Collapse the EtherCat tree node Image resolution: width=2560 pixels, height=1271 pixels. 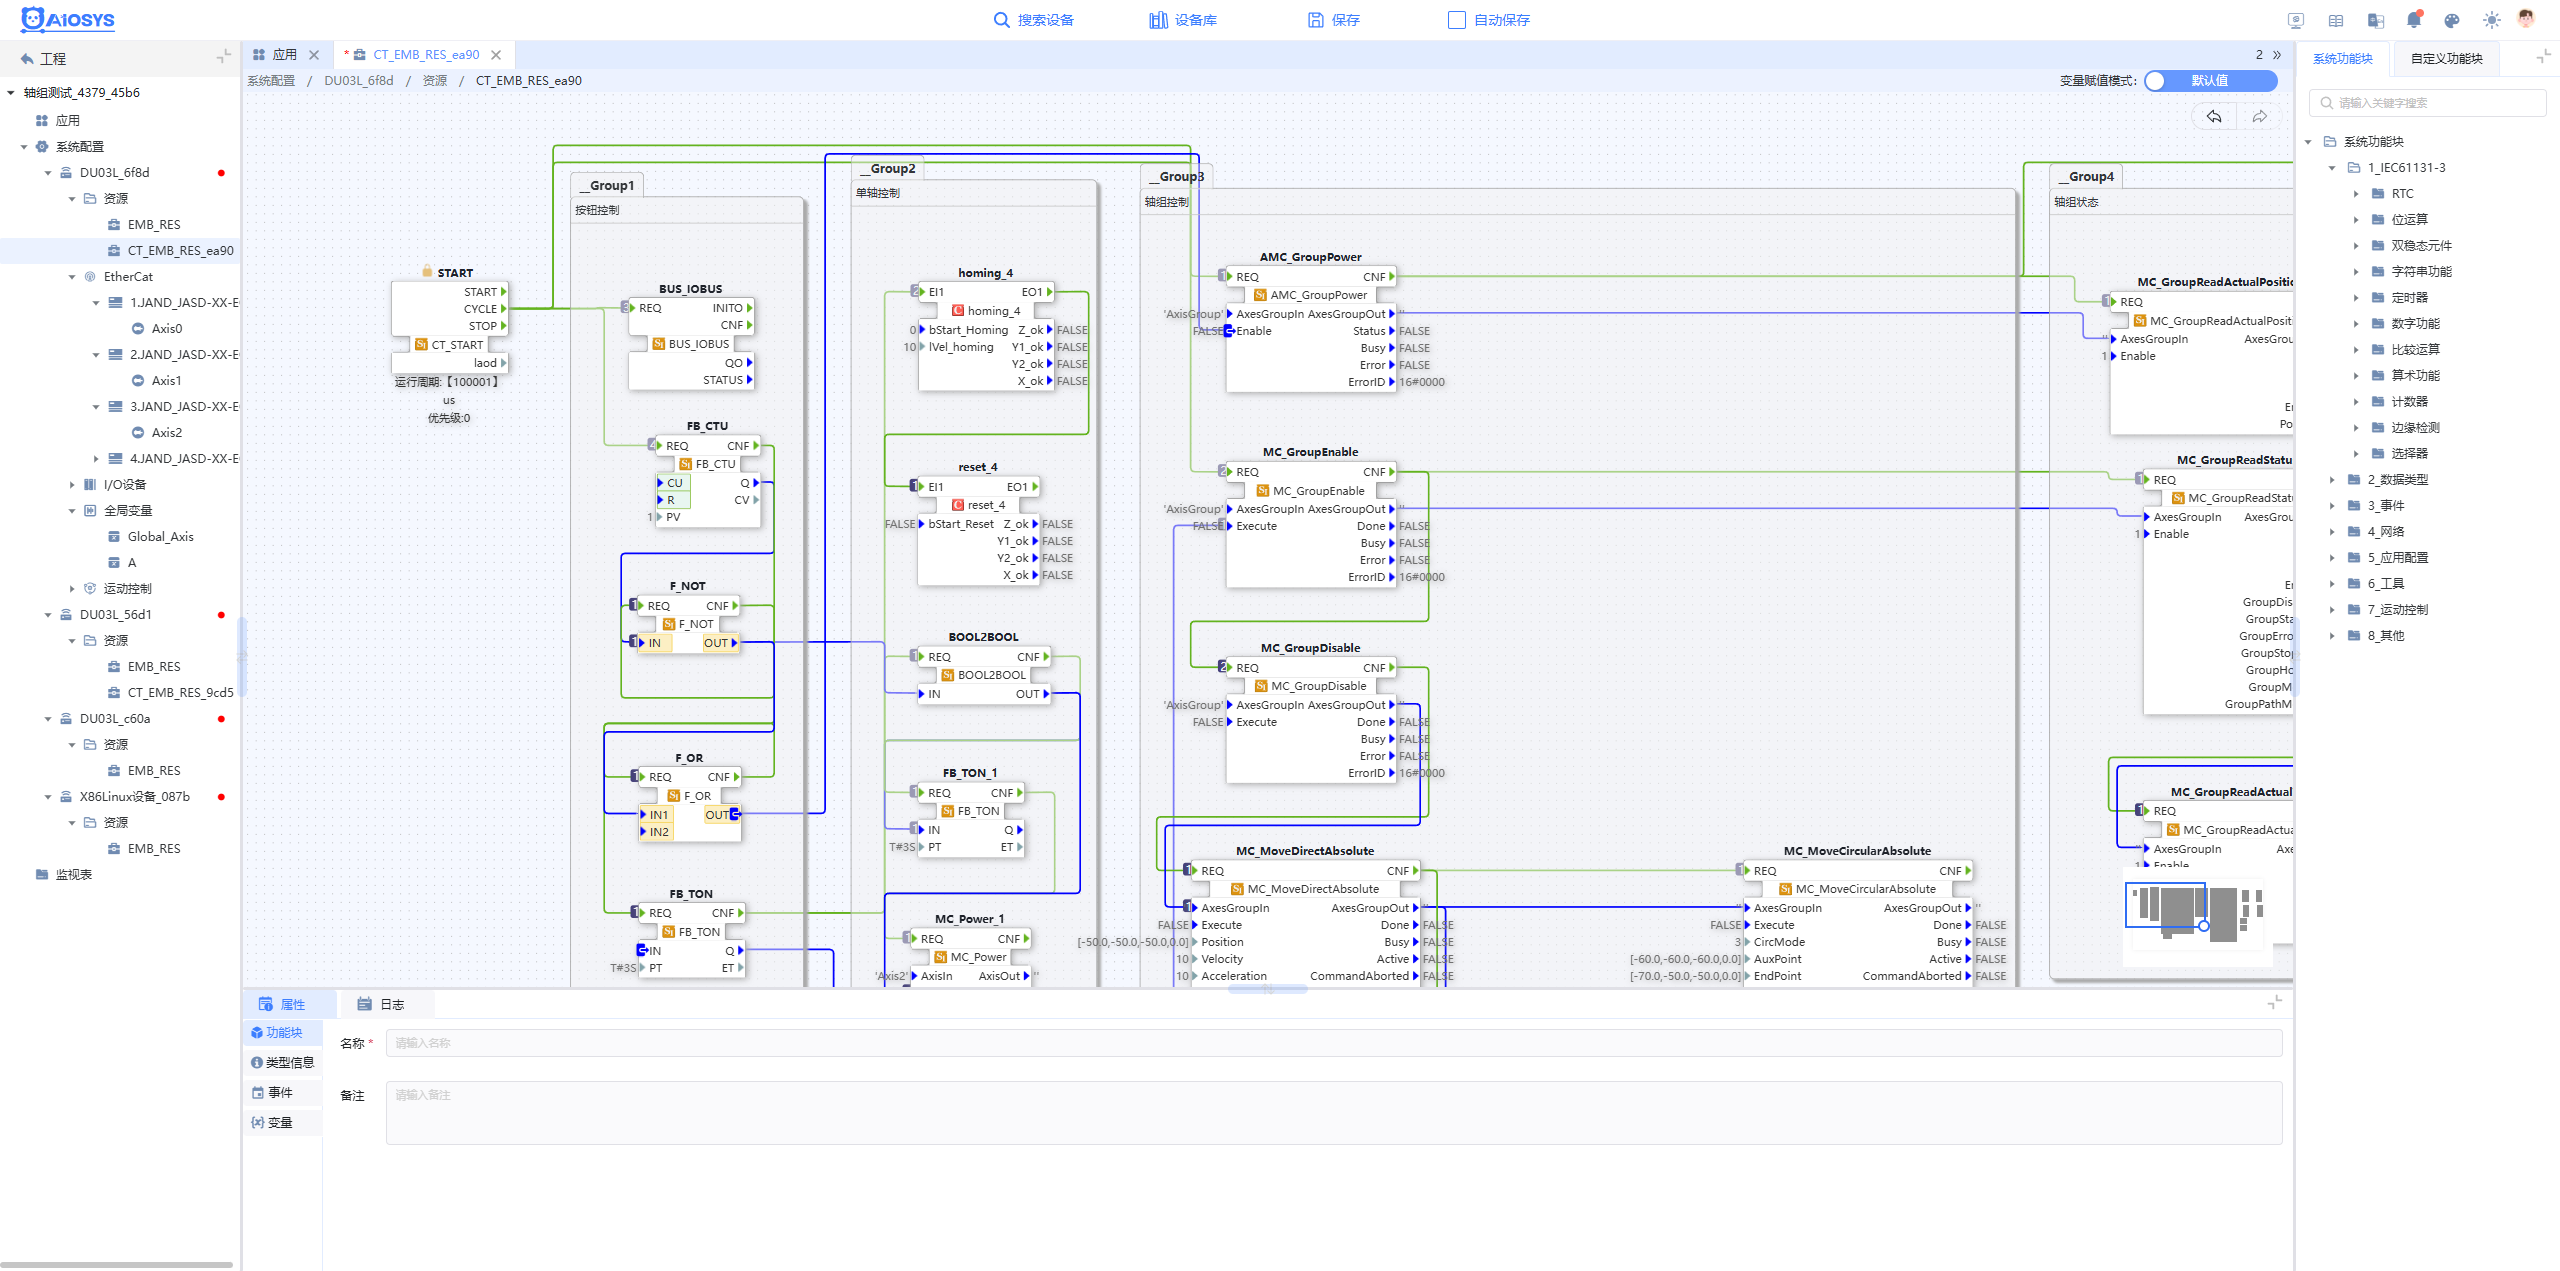[72, 277]
